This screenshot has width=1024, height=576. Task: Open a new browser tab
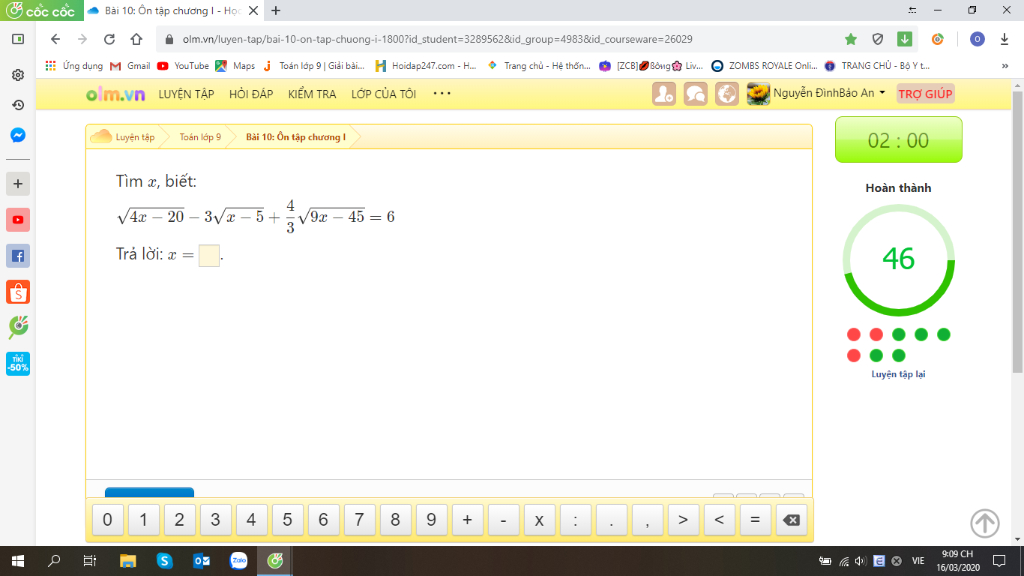point(276,10)
